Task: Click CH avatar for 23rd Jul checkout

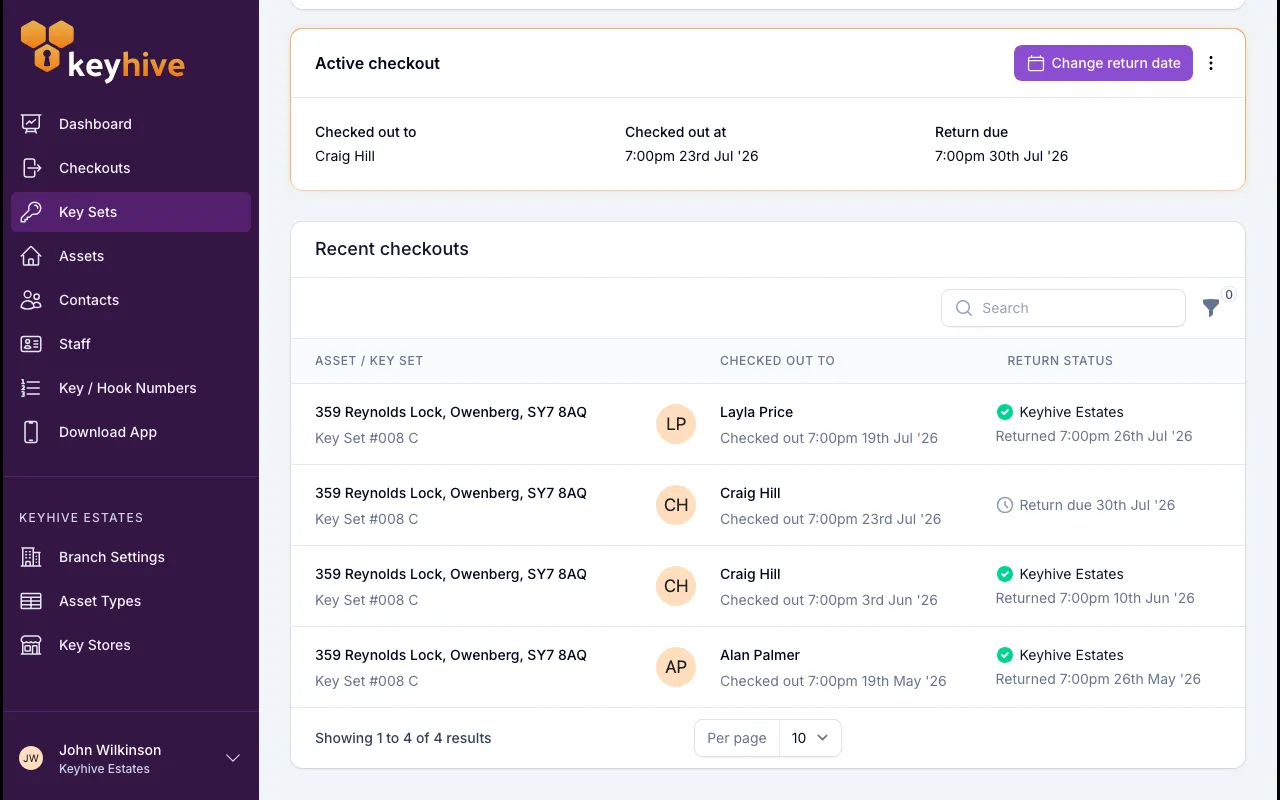Action: click(x=676, y=505)
